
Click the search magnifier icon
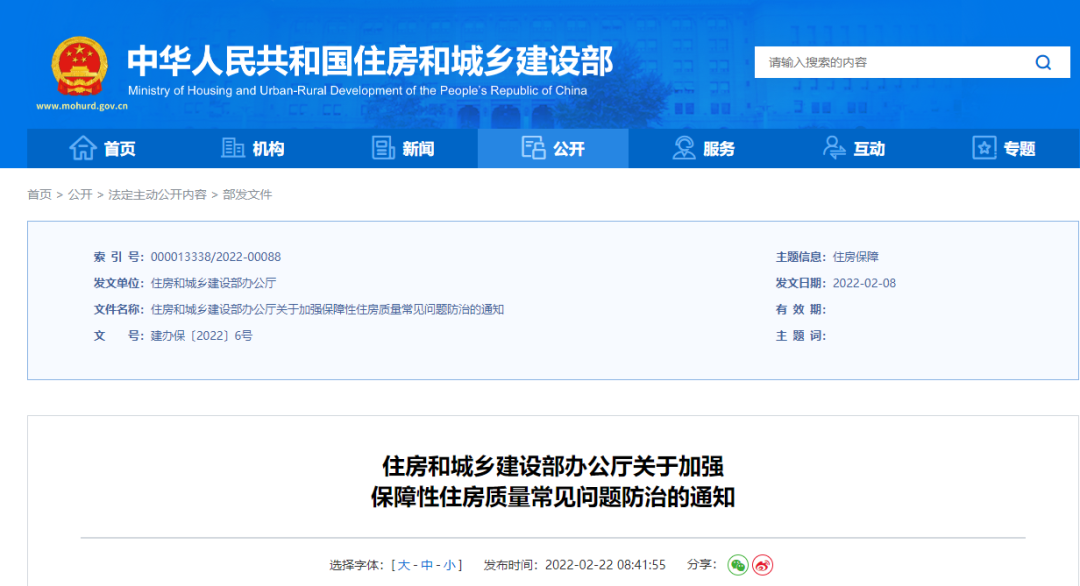click(1043, 61)
